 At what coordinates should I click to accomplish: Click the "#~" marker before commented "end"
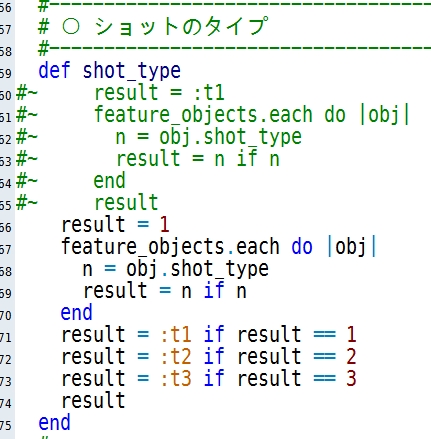pos(27,182)
